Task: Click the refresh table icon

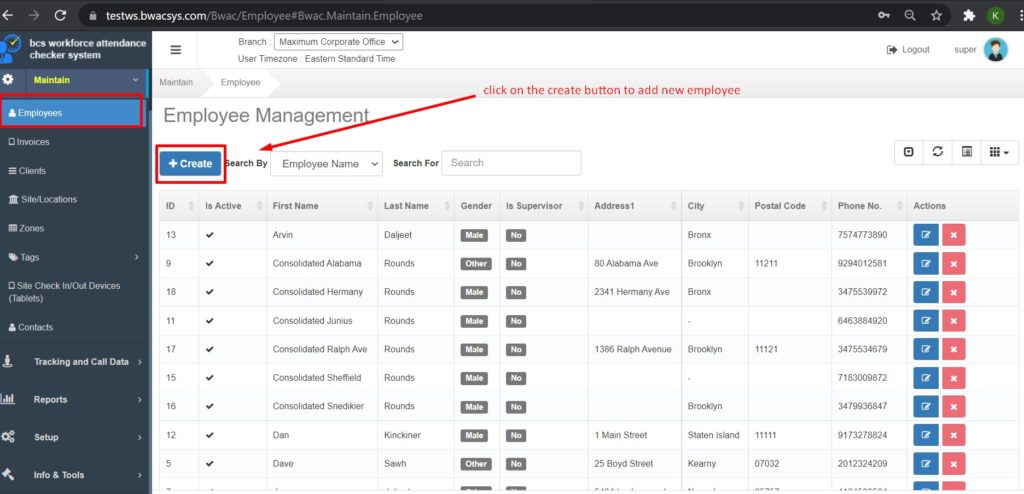Action: pos(937,152)
